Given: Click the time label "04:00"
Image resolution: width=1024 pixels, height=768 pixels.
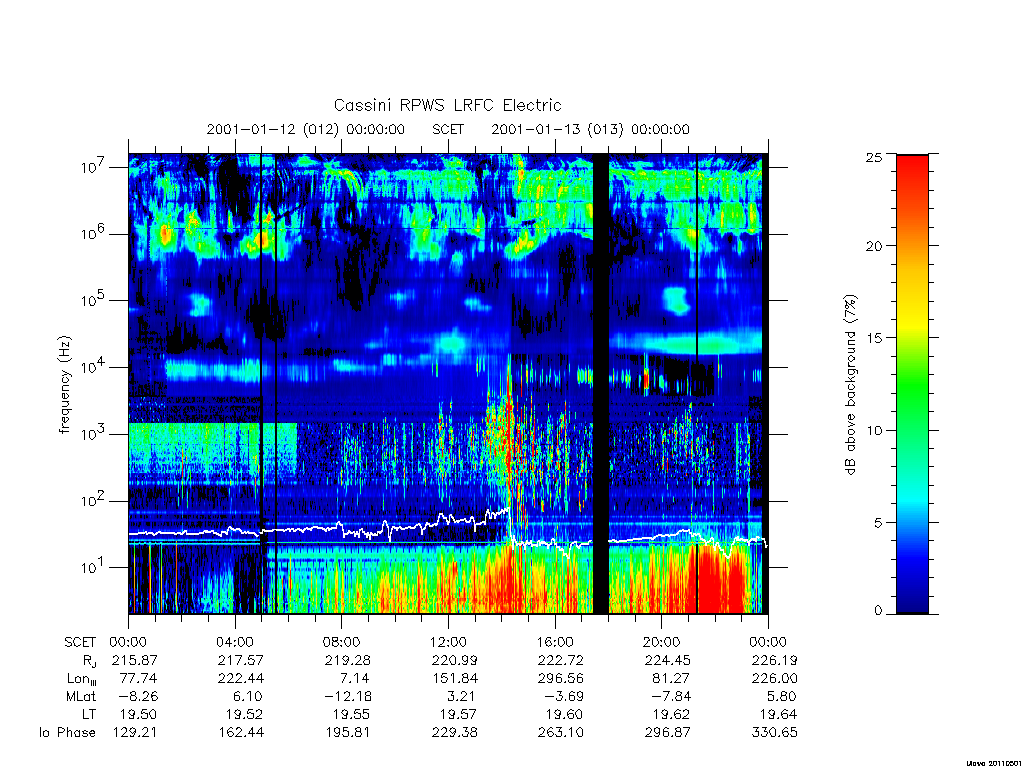Looking at the screenshot, I should pyautogui.click(x=235, y=642).
